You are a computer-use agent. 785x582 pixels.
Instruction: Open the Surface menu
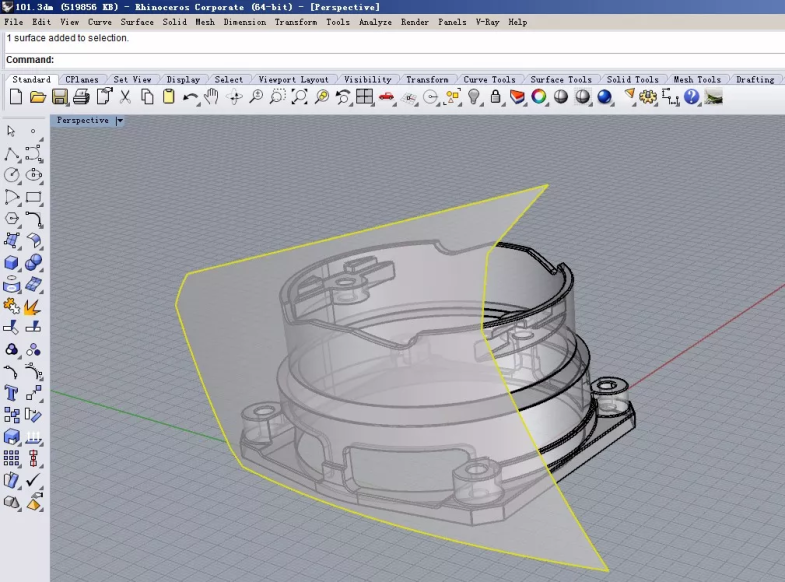click(137, 22)
